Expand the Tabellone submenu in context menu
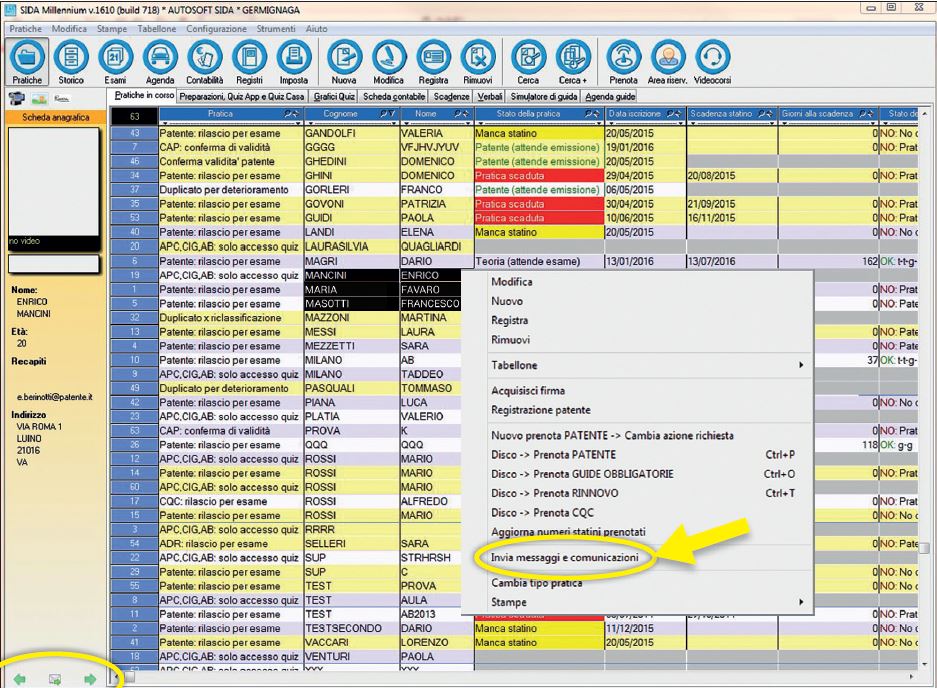This screenshot has height=688, width=937. (645, 365)
